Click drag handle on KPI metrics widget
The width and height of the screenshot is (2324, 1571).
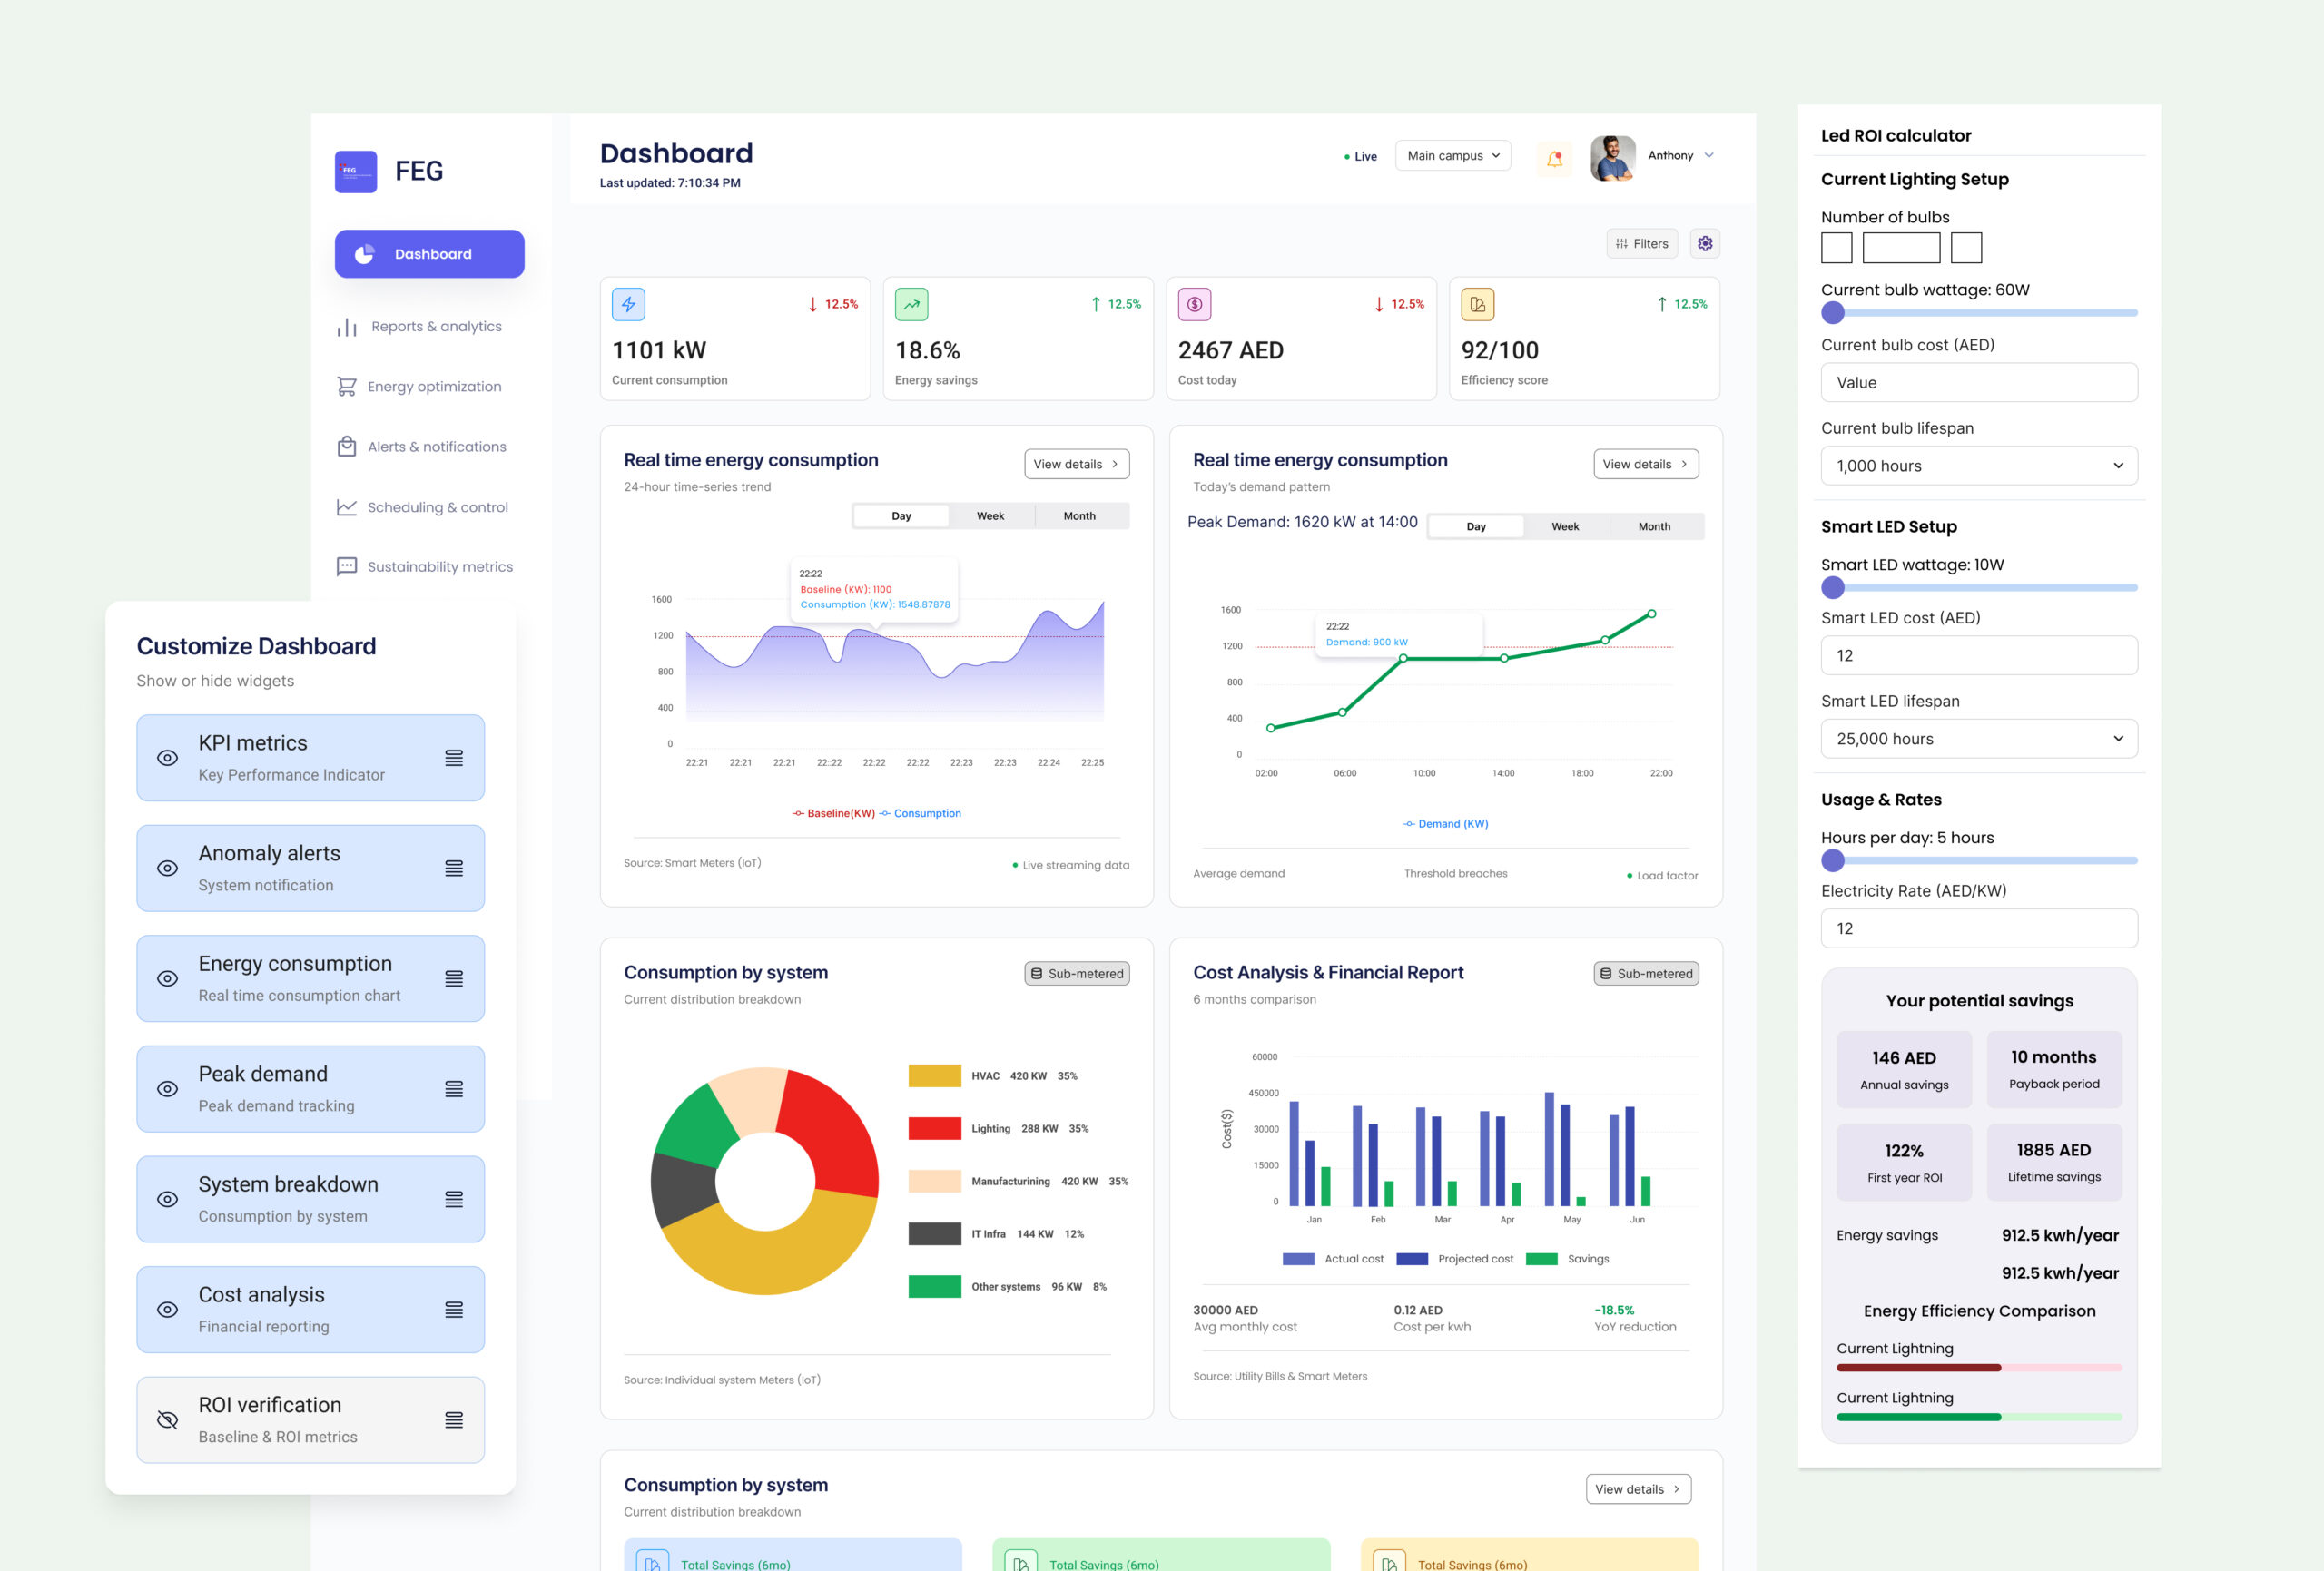click(454, 758)
